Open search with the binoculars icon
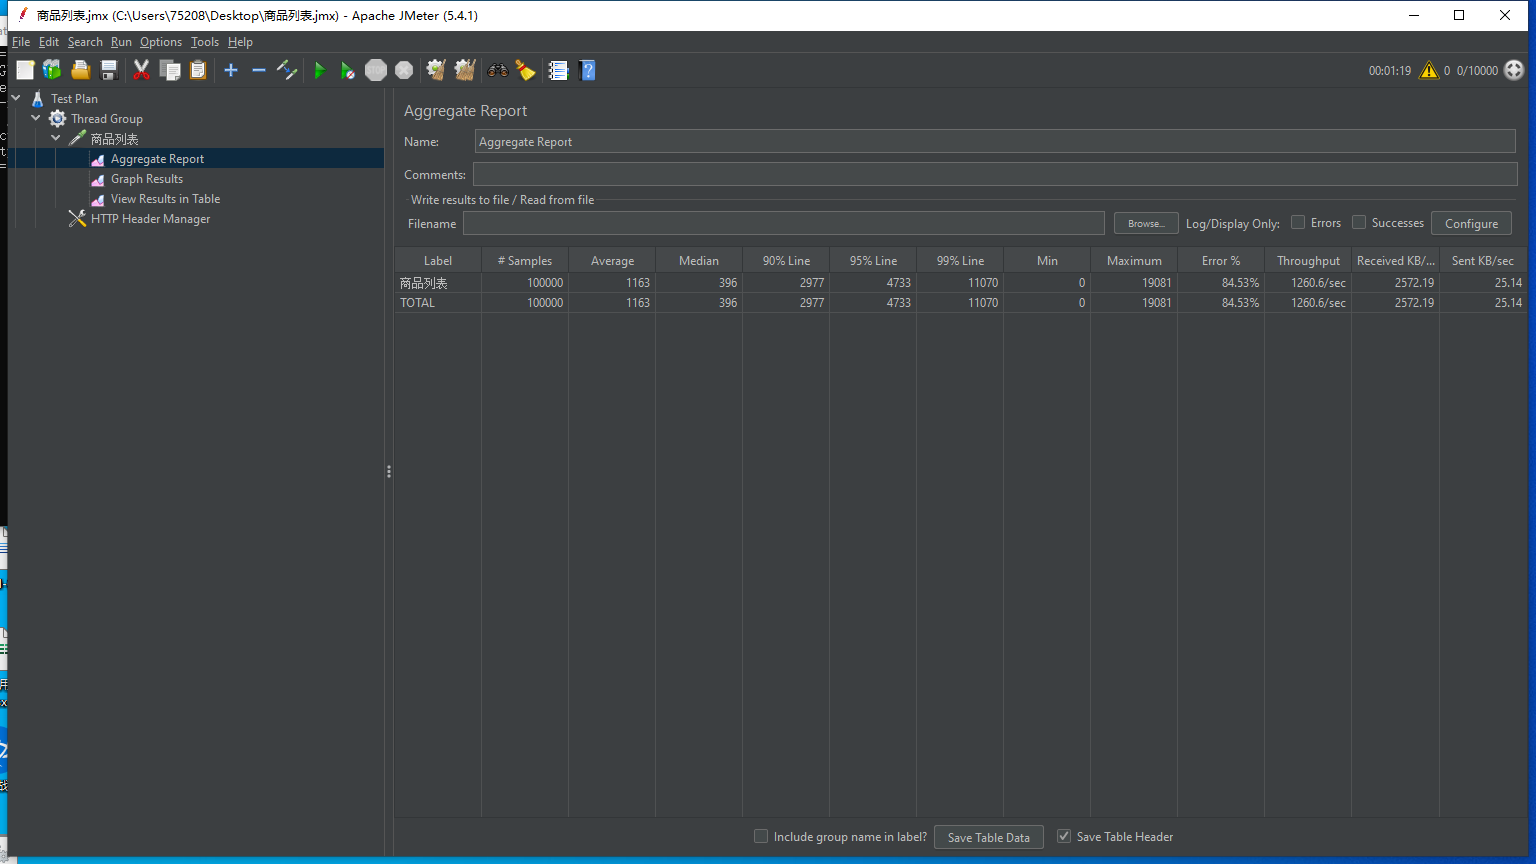1536x864 pixels. click(x=497, y=70)
